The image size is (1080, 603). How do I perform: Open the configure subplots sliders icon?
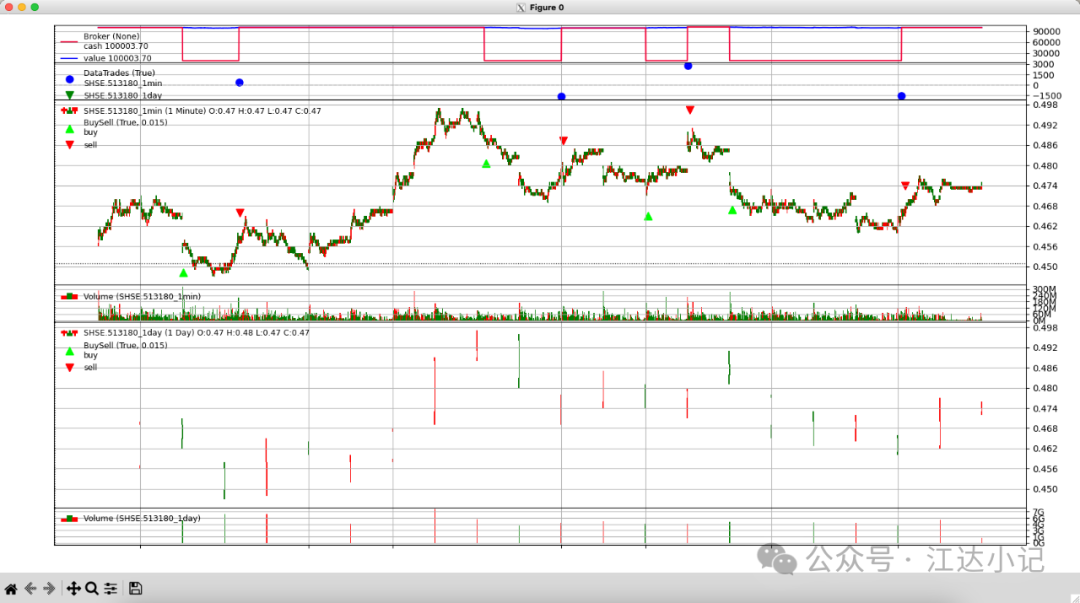(111, 589)
